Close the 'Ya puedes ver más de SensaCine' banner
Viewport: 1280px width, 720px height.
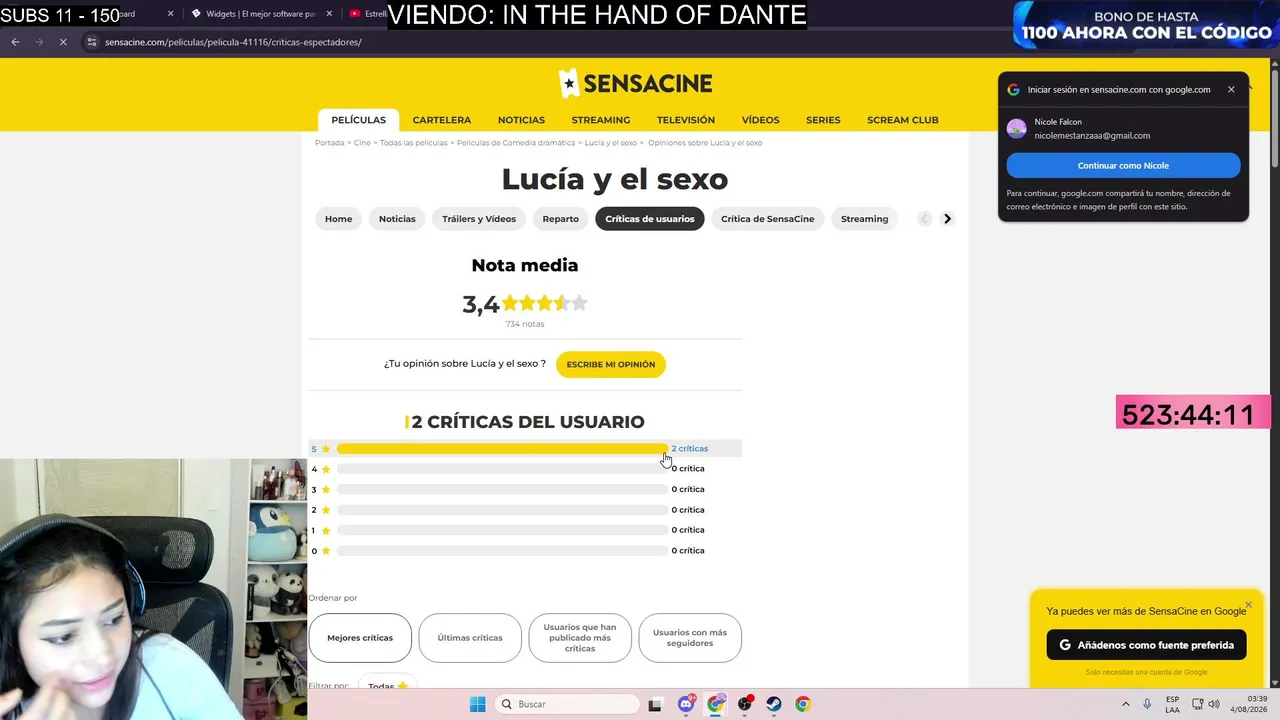[1248, 605]
